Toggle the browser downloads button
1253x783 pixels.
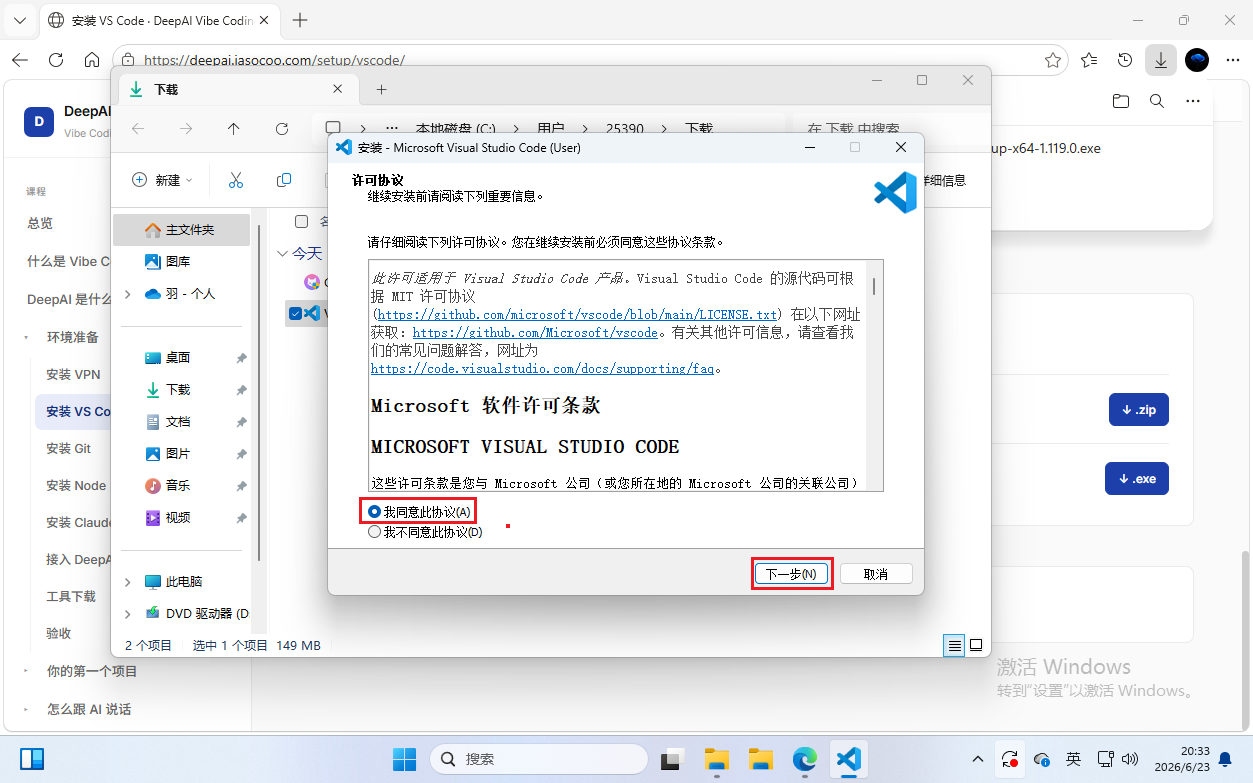[1160, 60]
